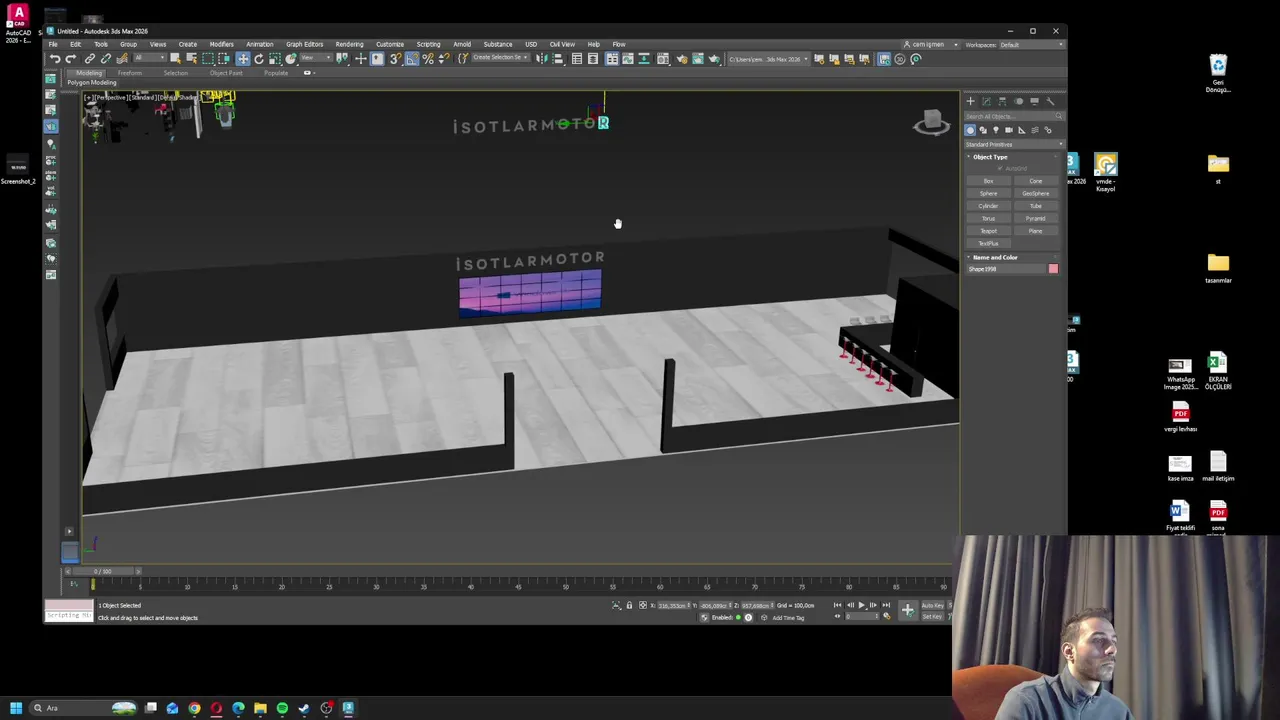Click the Pyramid object button

(1036, 219)
